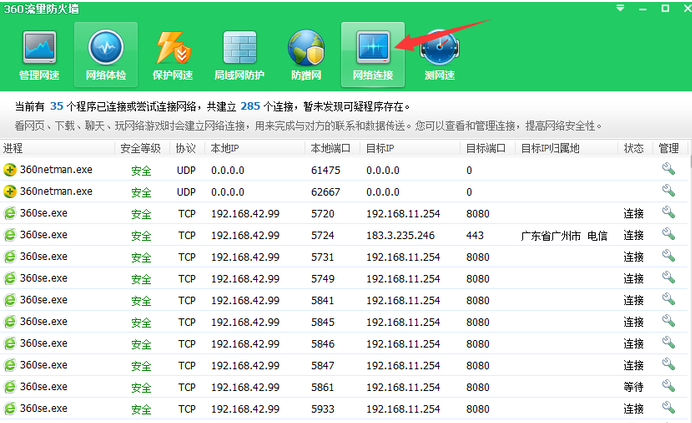Click the 360netman.exe icon for port 62667
The image size is (692, 423).
[x=10, y=191]
